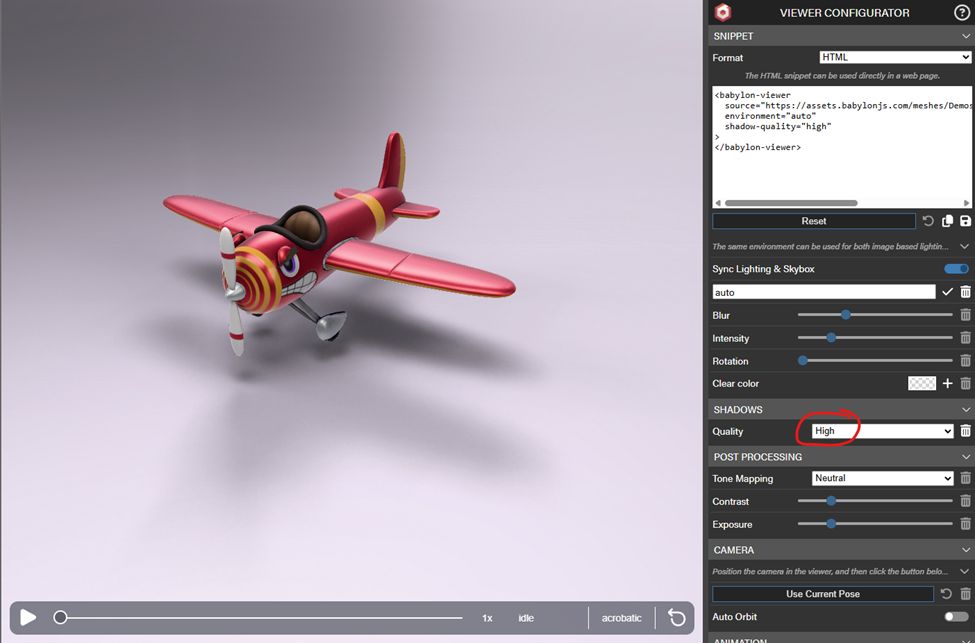The image size is (975, 643).
Task: Reset Blur with its trash icon
Action: (x=965, y=315)
